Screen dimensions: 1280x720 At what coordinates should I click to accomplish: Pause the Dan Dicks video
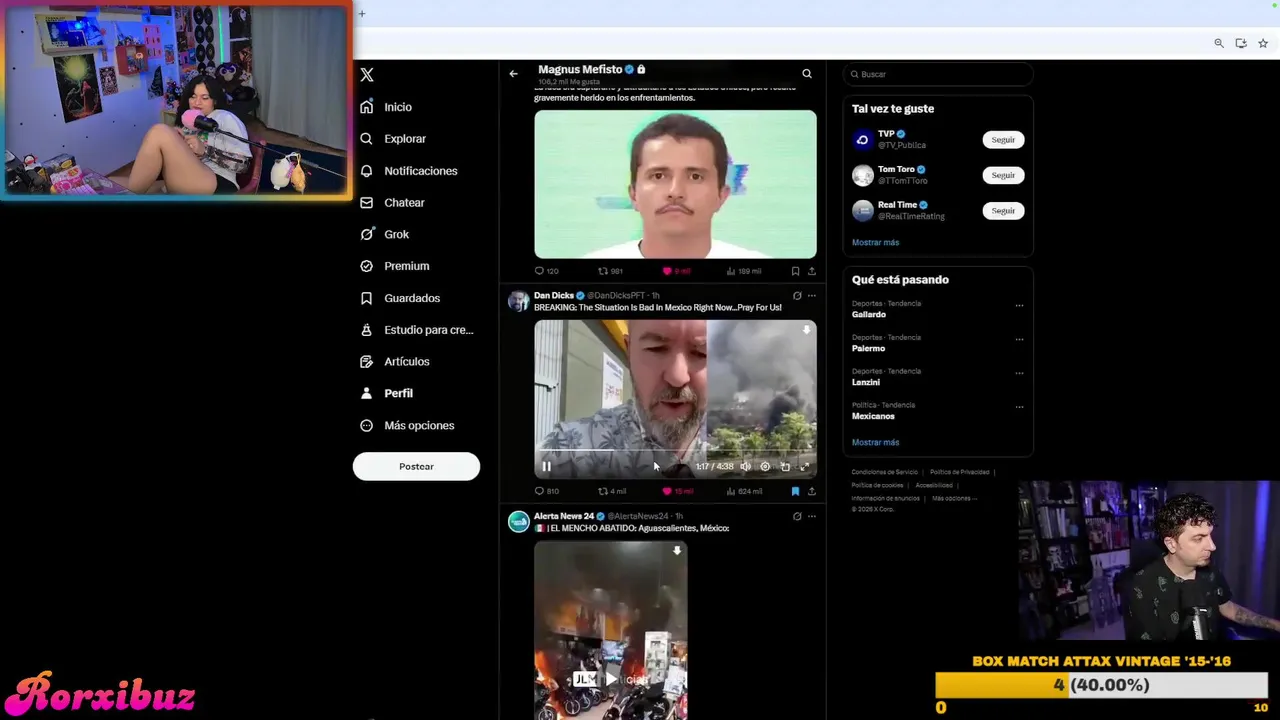(547, 466)
